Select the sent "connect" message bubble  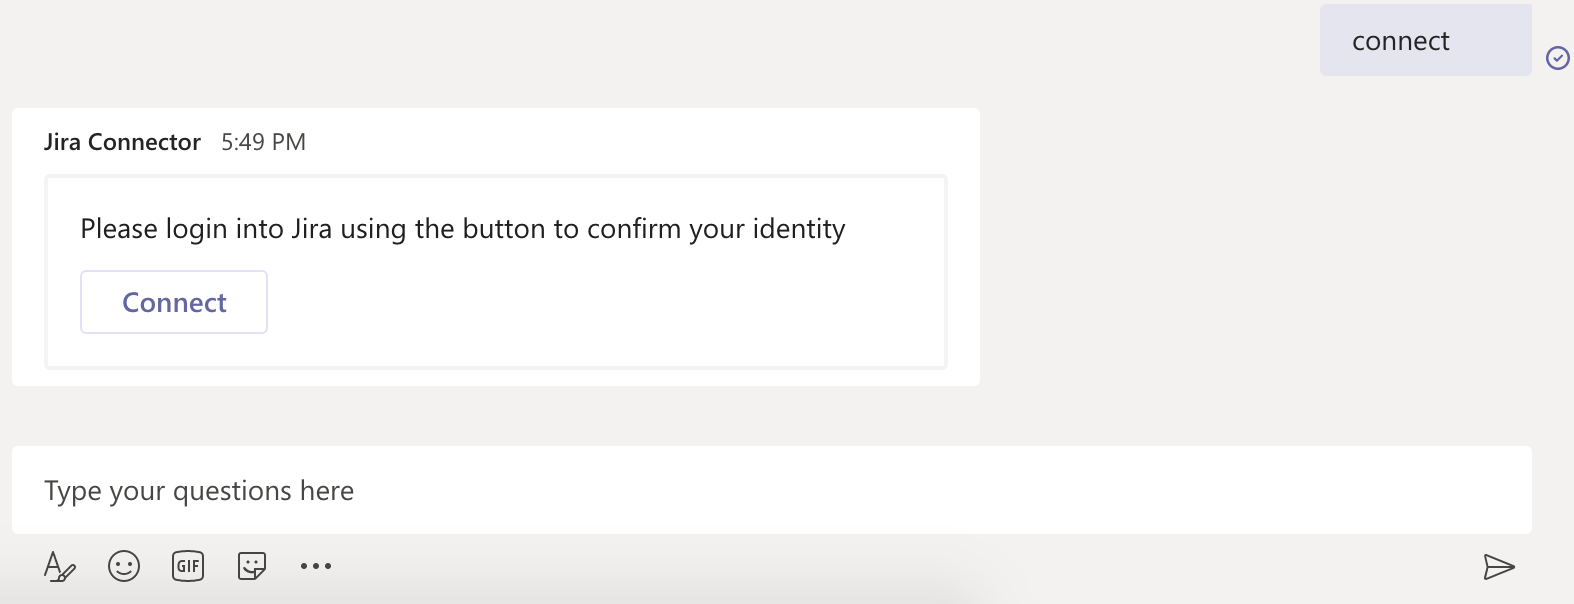tap(1424, 41)
